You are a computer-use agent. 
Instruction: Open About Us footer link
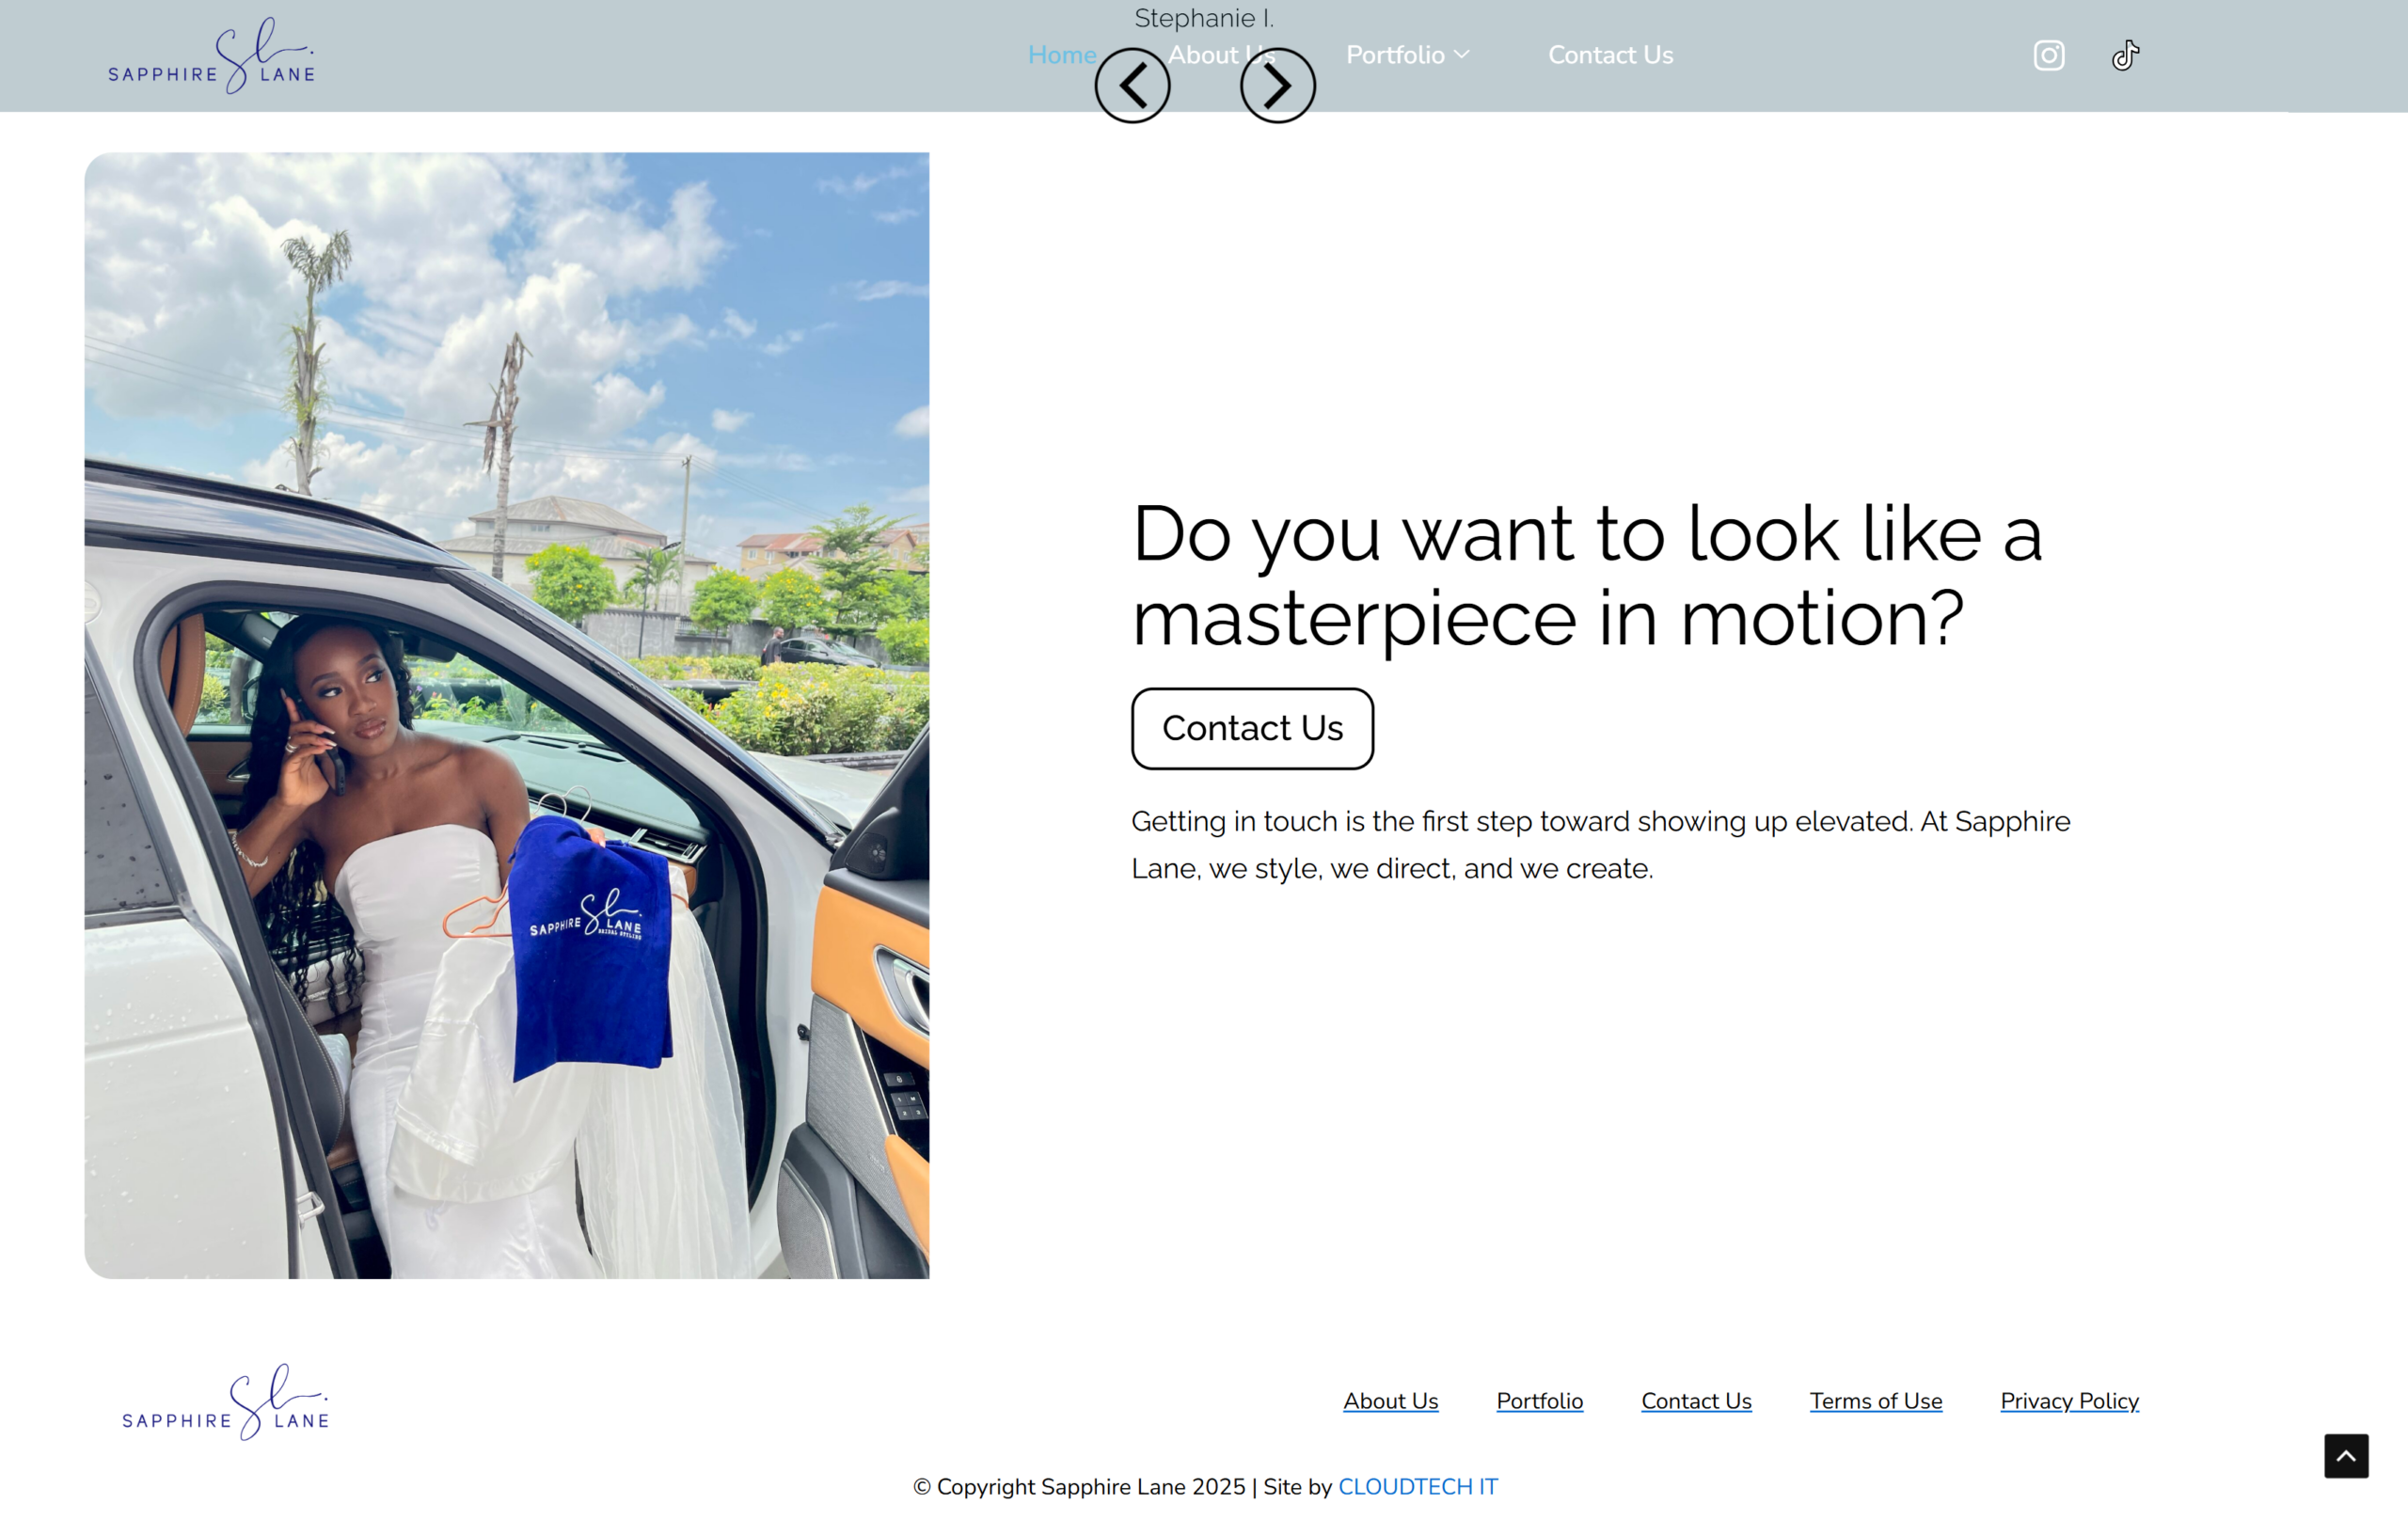(x=1390, y=1401)
